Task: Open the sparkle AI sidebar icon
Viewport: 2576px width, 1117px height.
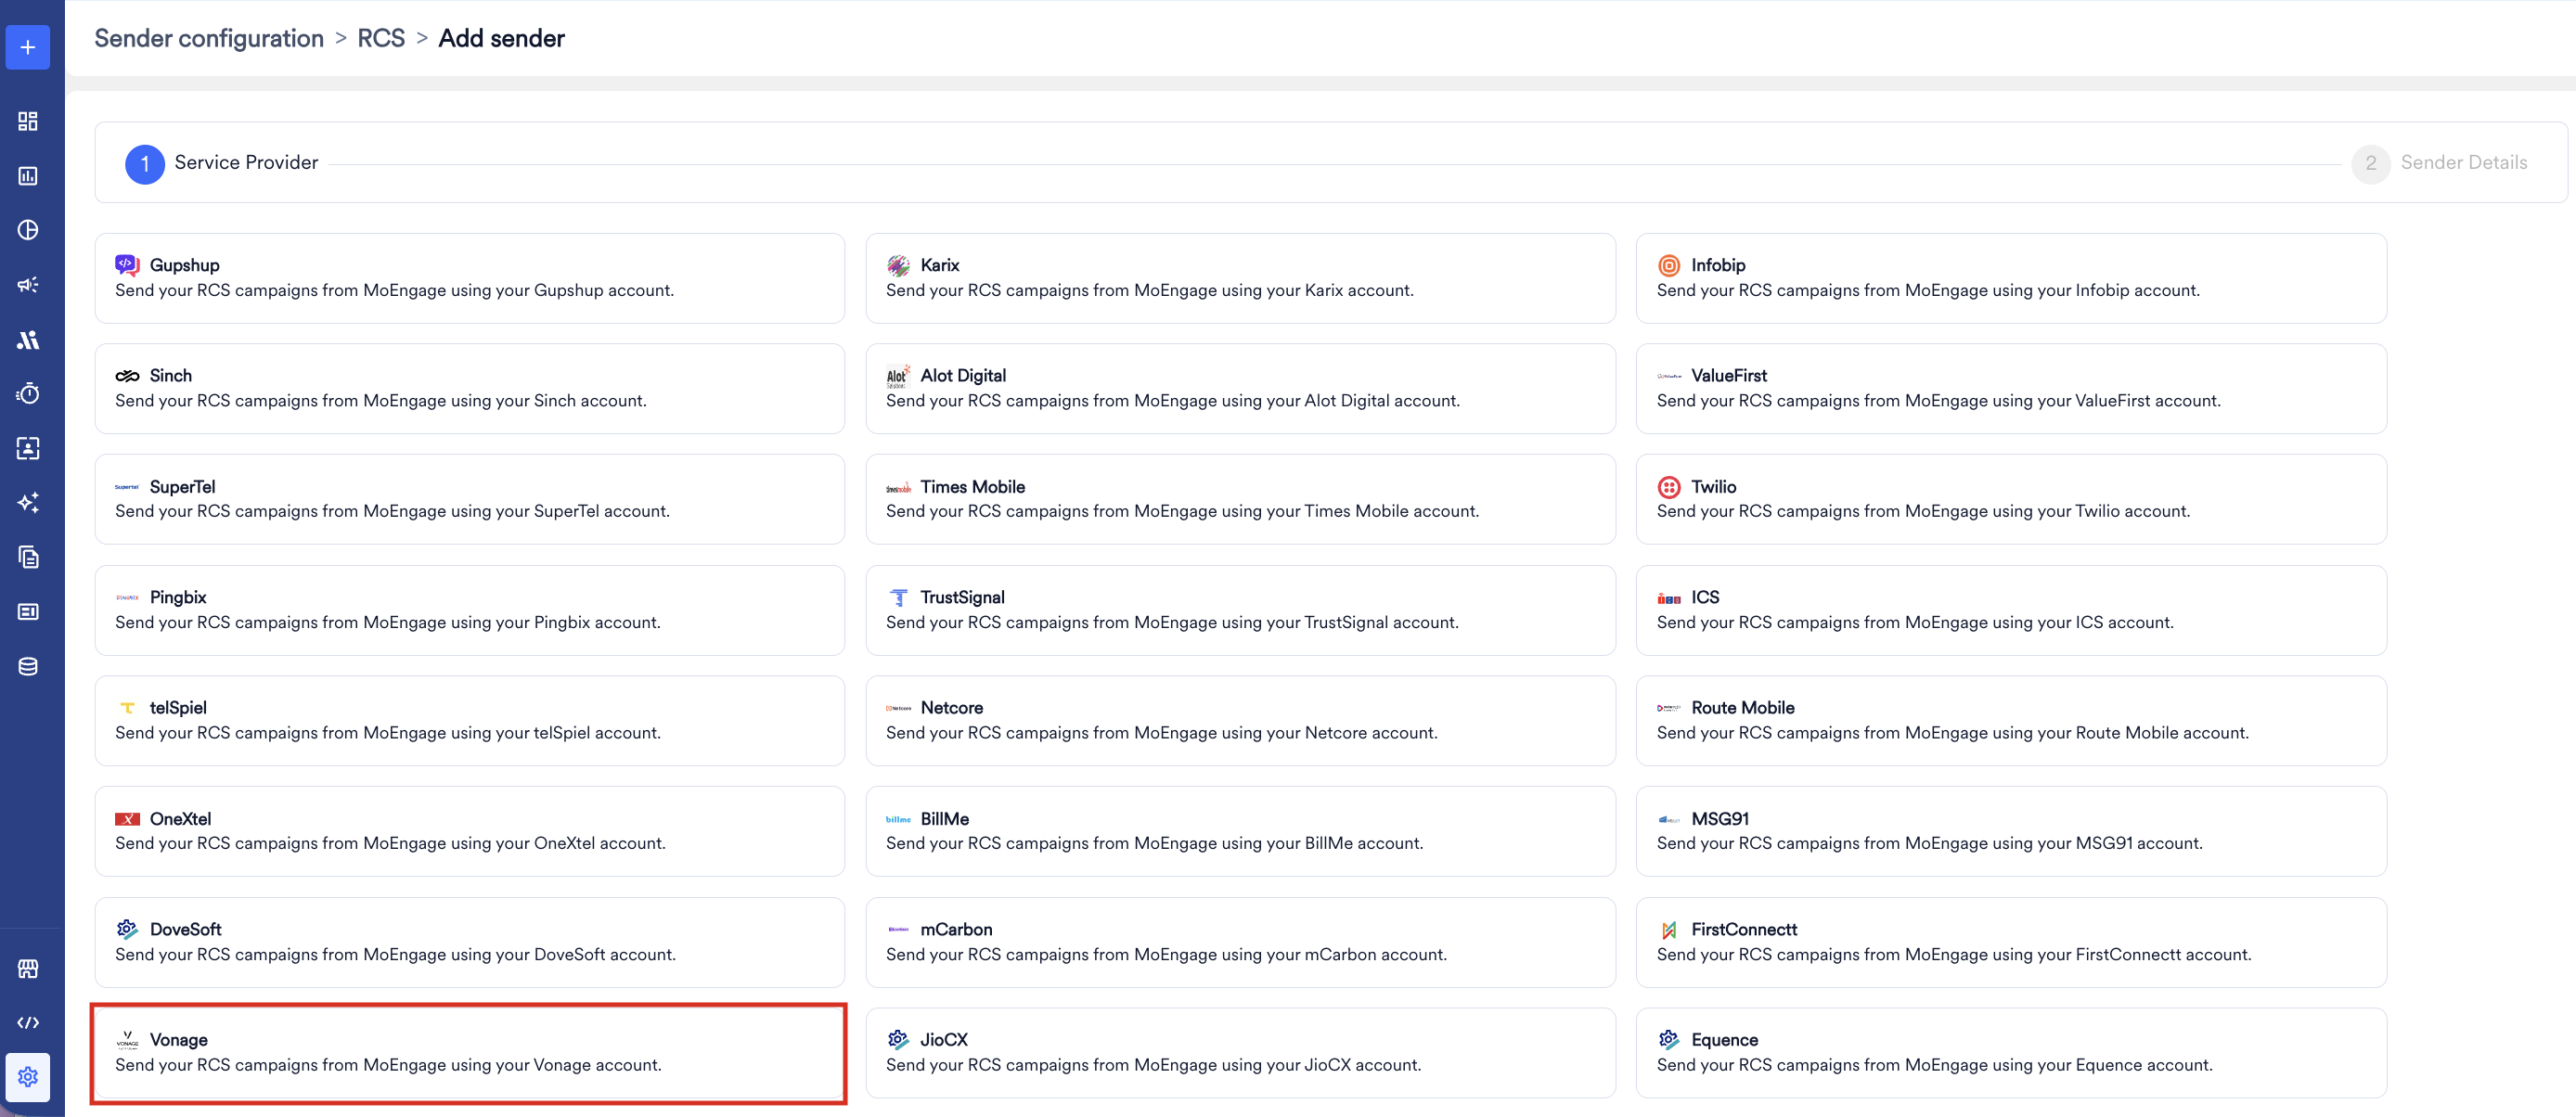Action: 28,502
